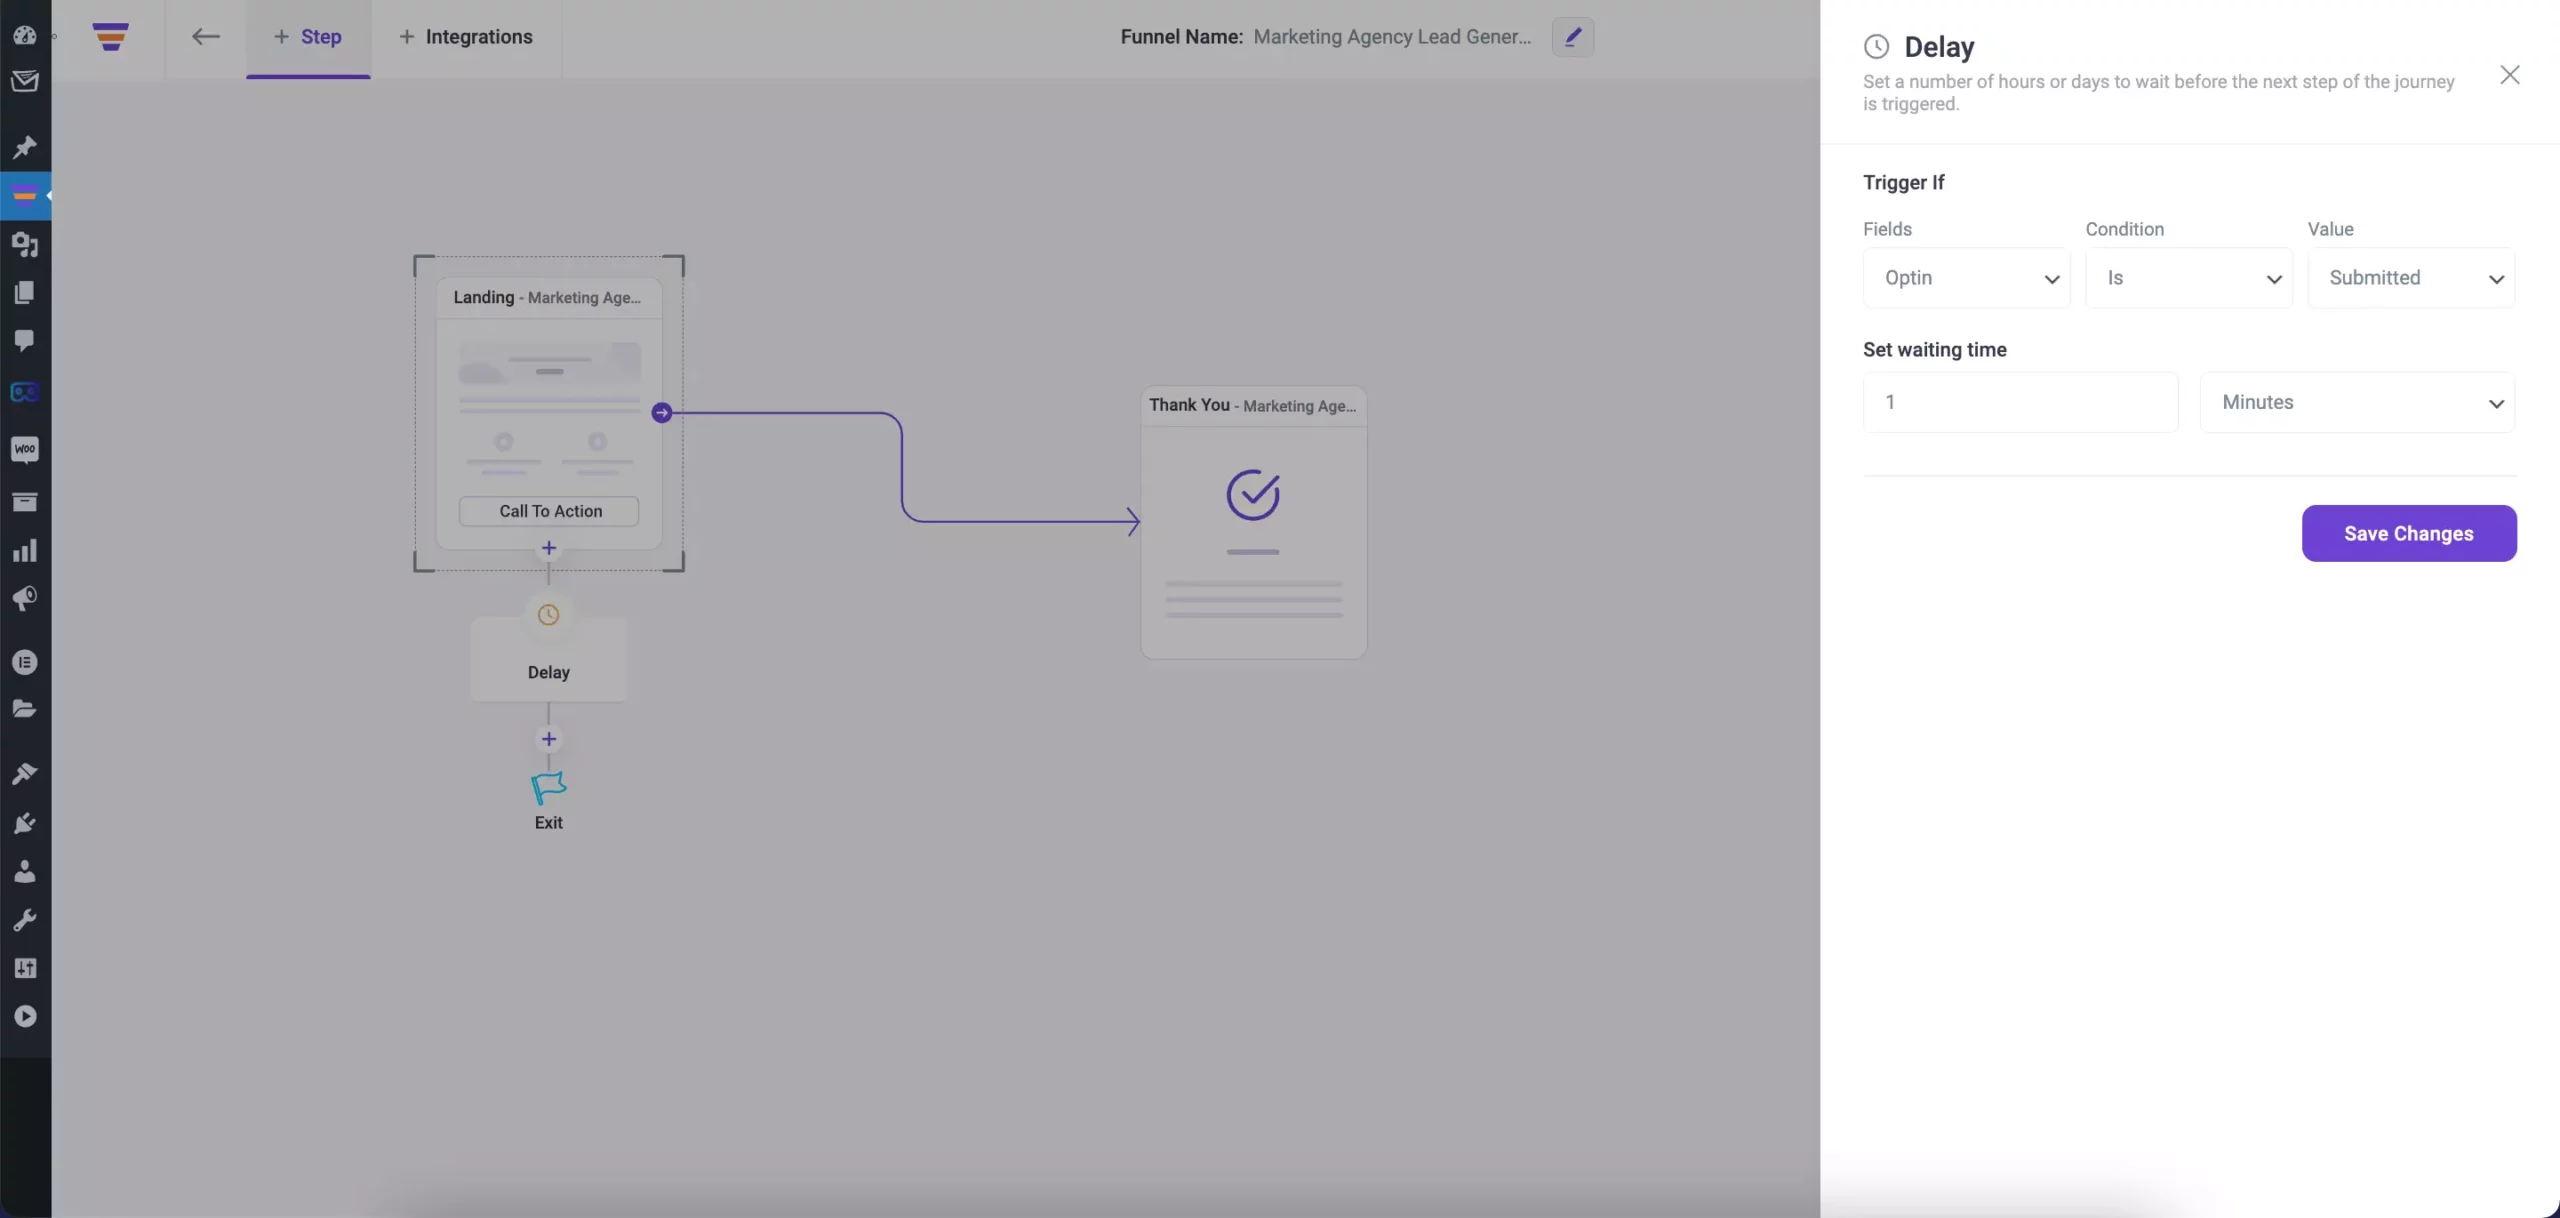
Task: Click the pencil edit icon for funnel name
Action: coord(1572,36)
